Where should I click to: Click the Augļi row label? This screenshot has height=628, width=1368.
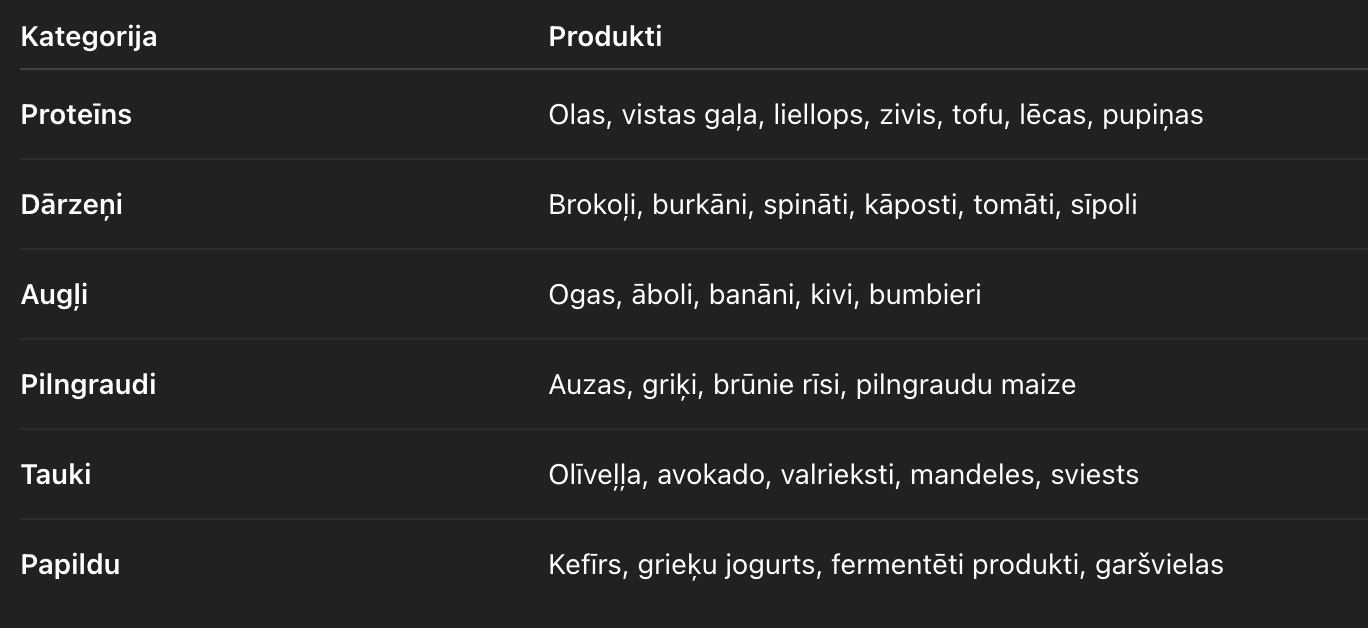[x=54, y=295]
